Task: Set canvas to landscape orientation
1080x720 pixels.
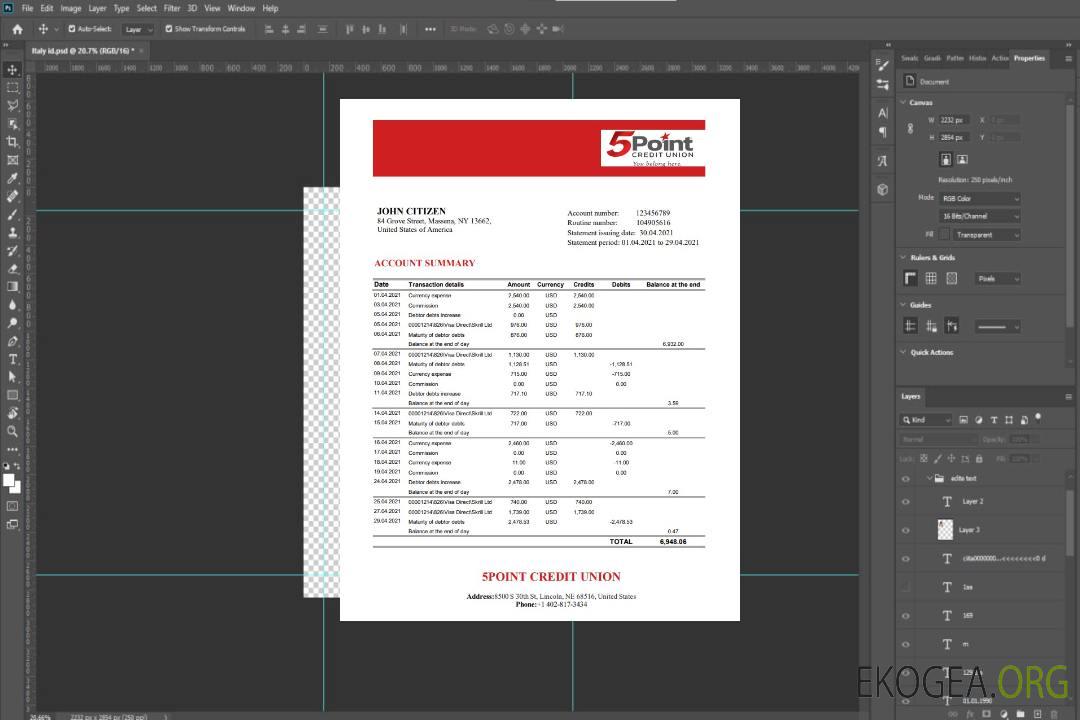Action: click(x=962, y=160)
